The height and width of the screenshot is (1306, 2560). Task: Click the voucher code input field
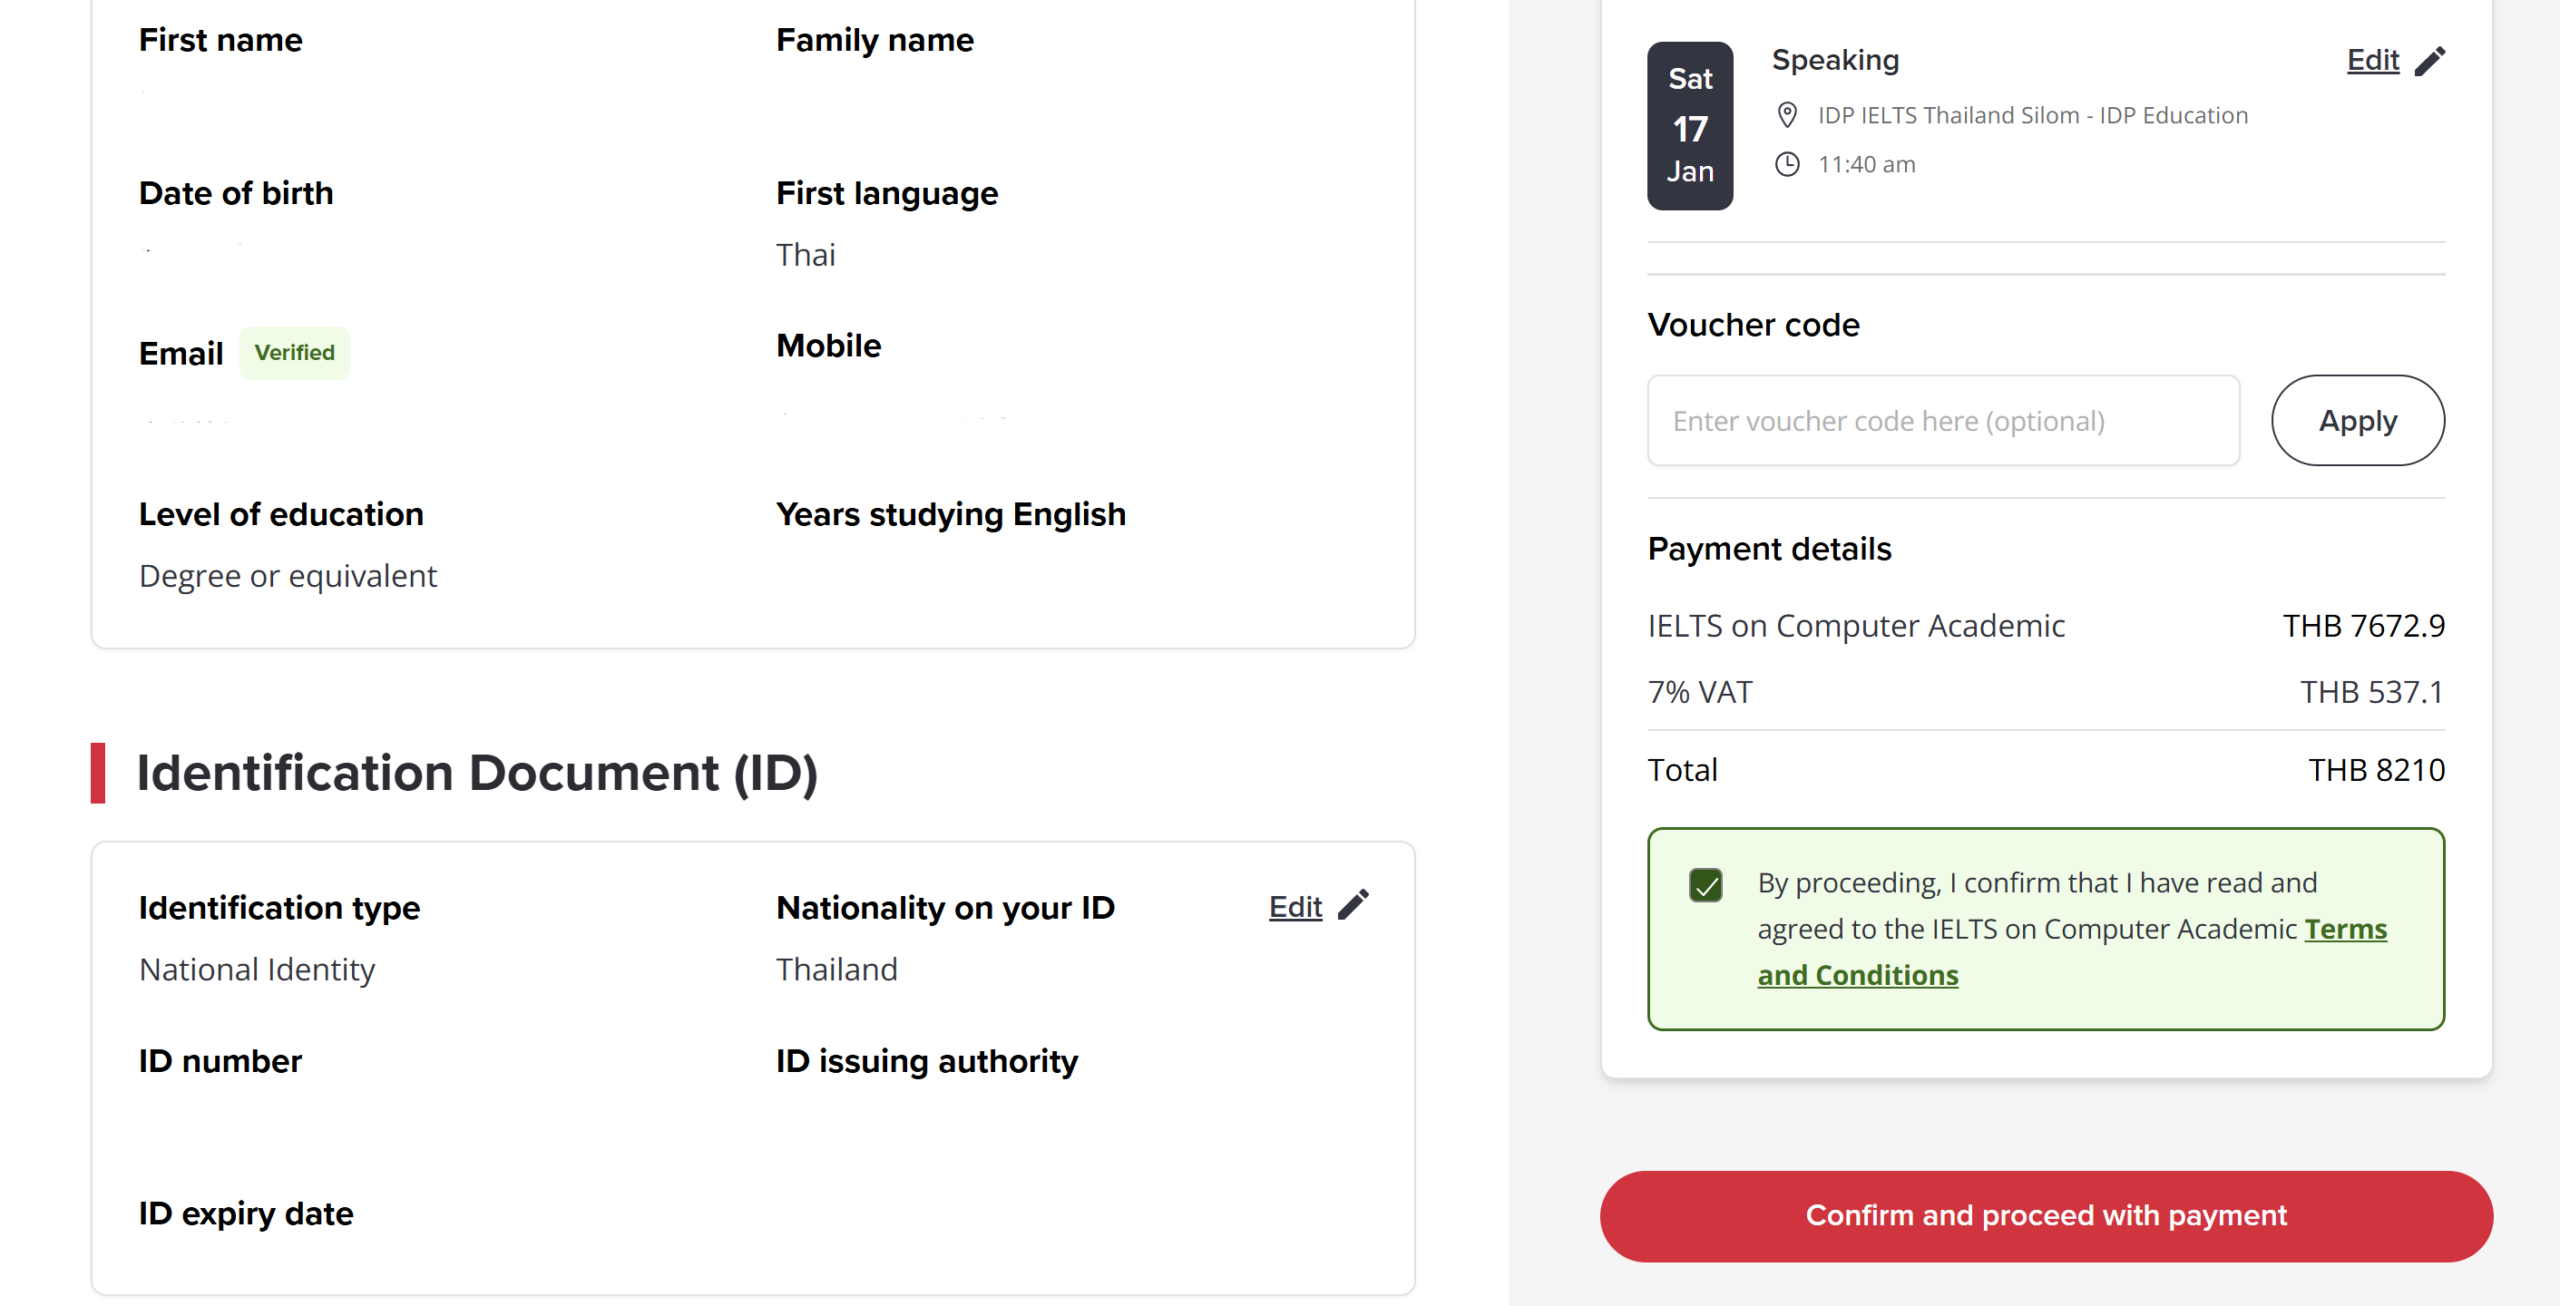pos(1942,420)
